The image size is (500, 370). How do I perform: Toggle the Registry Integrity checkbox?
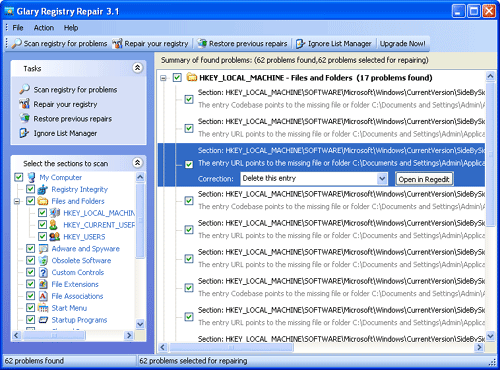point(31,189)
